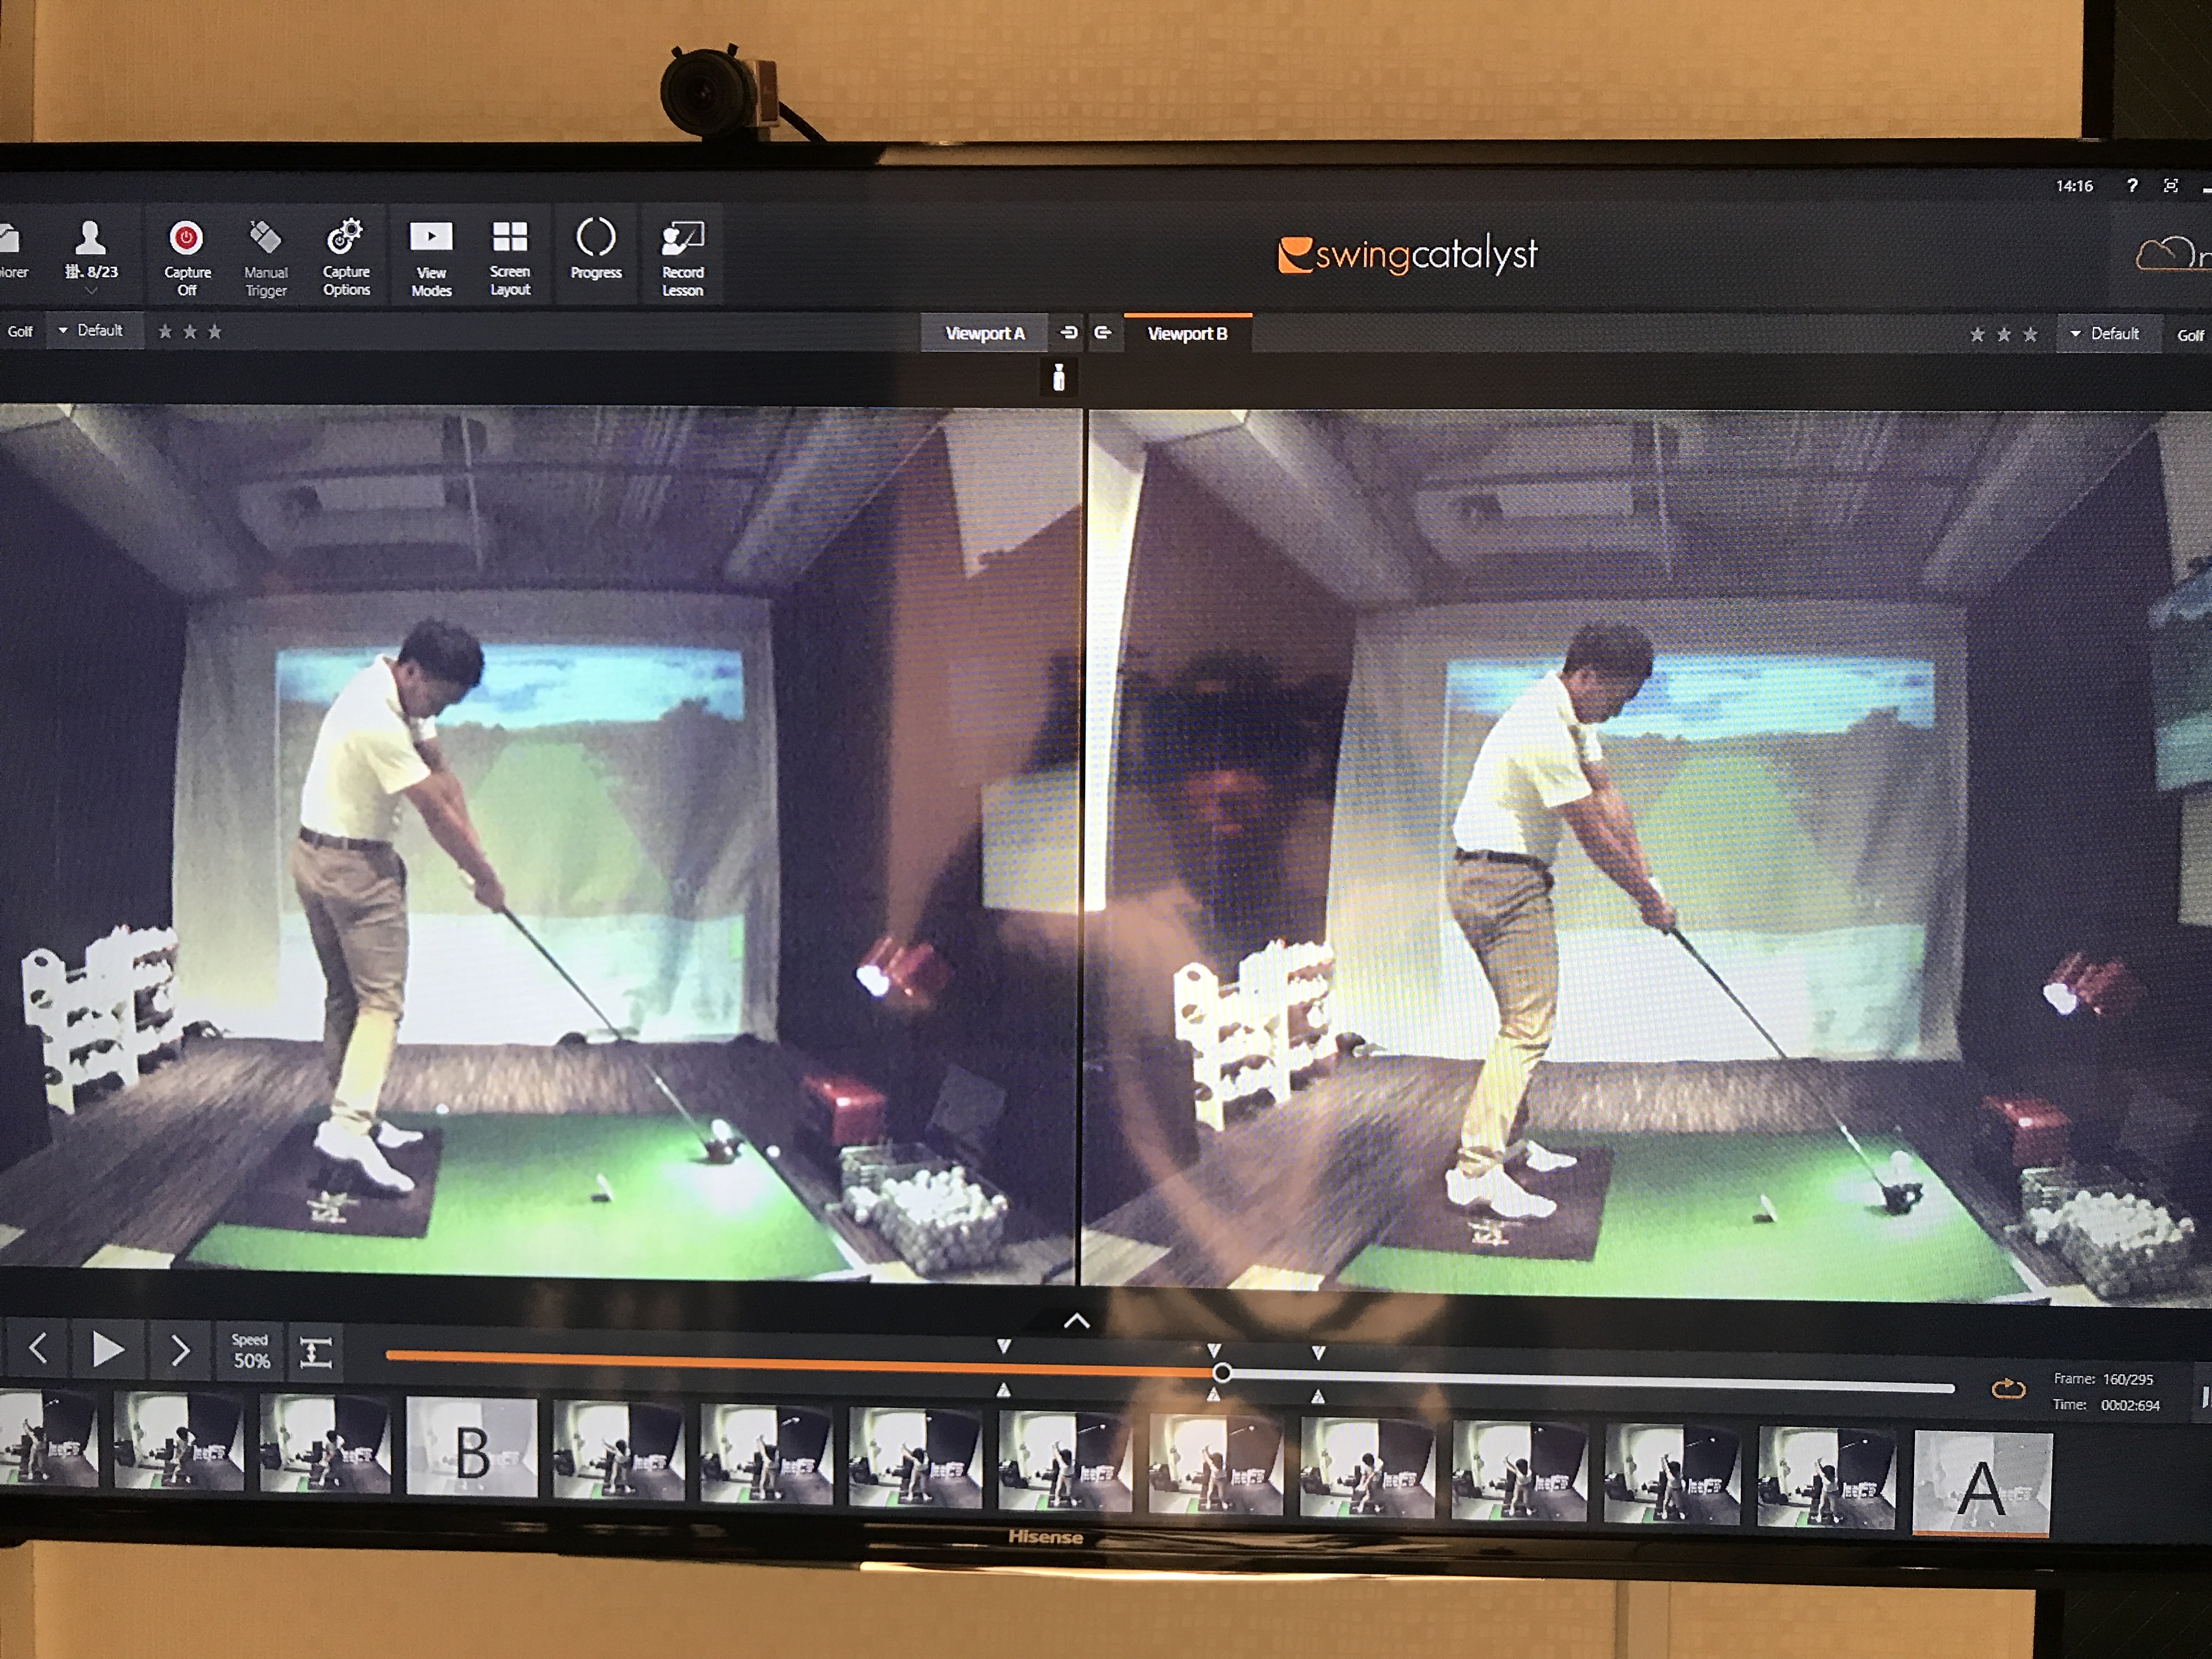Select the Viewport B tab
This screenshot has width=2212, height=1659.
pos(1187,333)
